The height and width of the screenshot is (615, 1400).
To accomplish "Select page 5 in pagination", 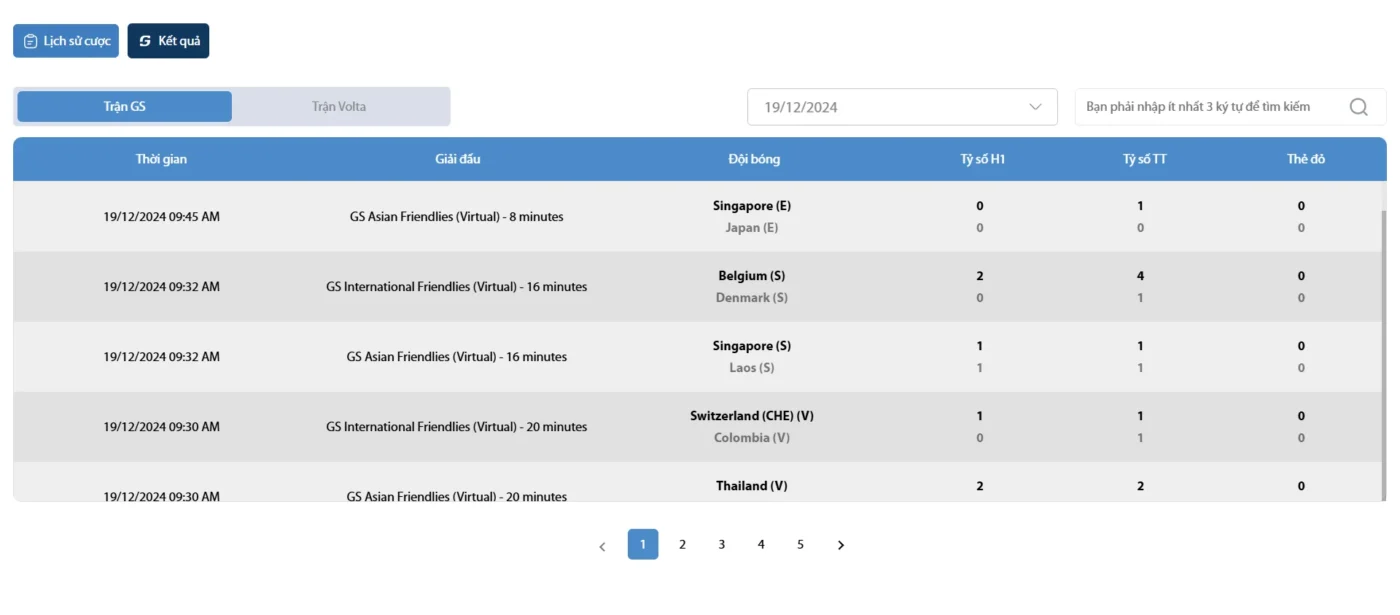I will pos(800,544).
